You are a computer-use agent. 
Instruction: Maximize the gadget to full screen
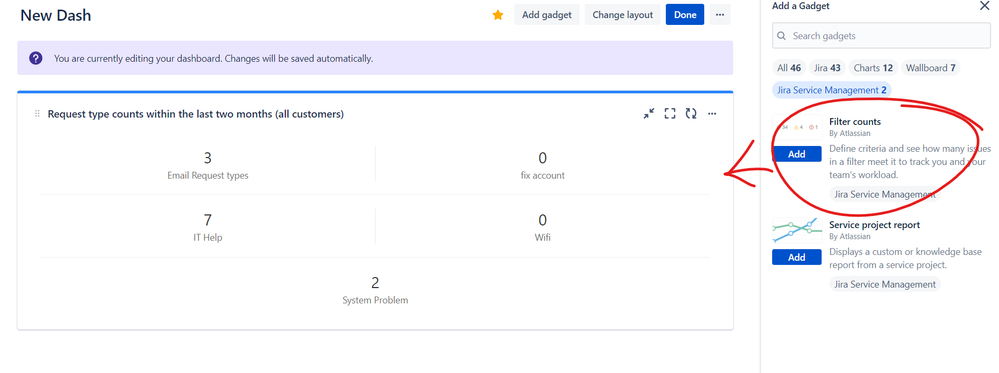pyautogui.click(x=670, y=113)
